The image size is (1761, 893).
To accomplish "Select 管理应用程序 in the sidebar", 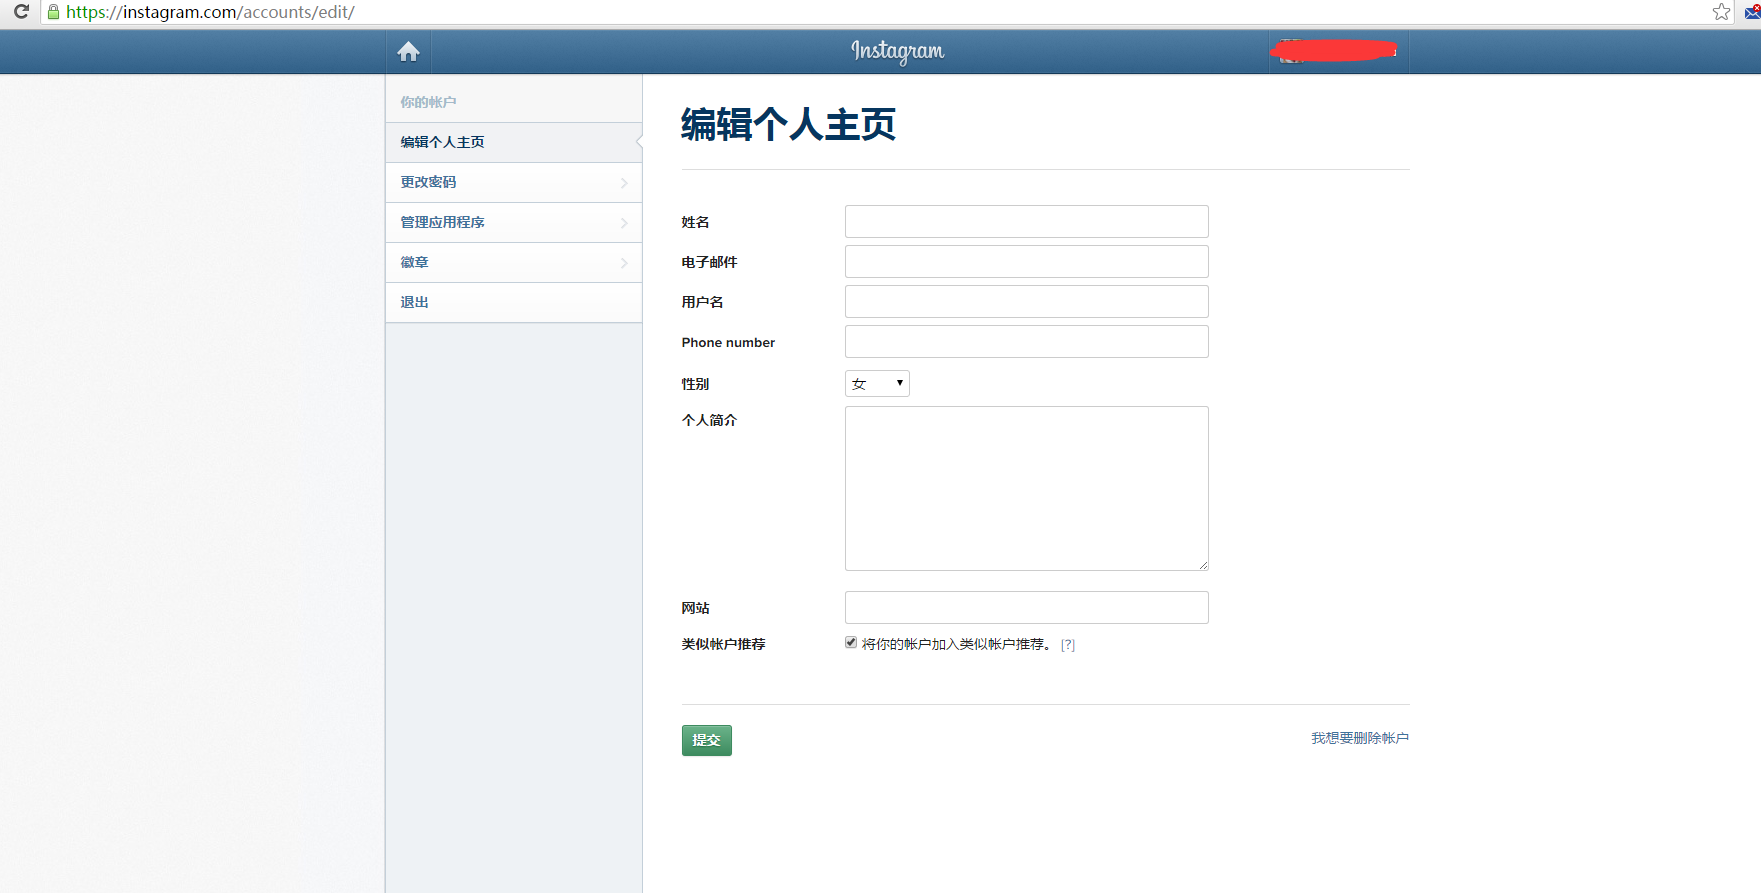I will [513, 222].
